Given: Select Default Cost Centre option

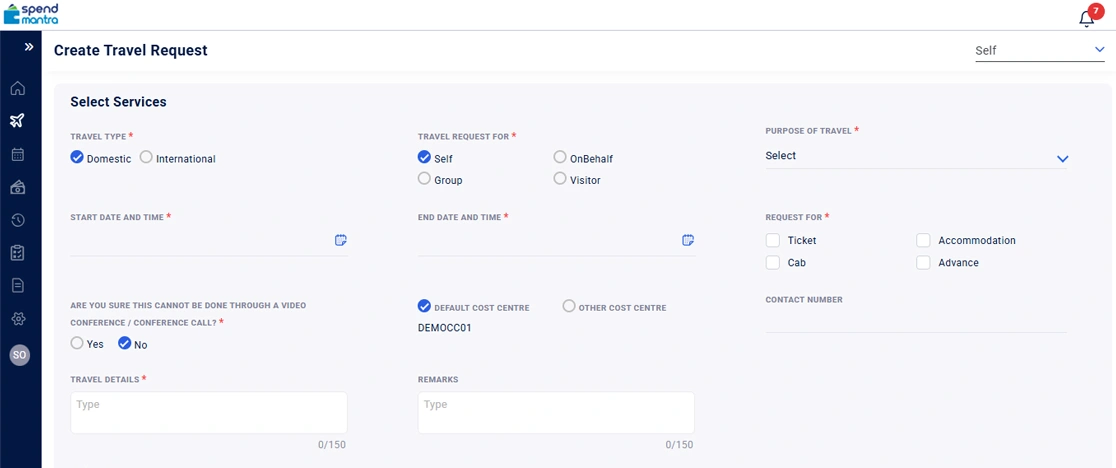Looking at the screenshot, I should (424, 307).
